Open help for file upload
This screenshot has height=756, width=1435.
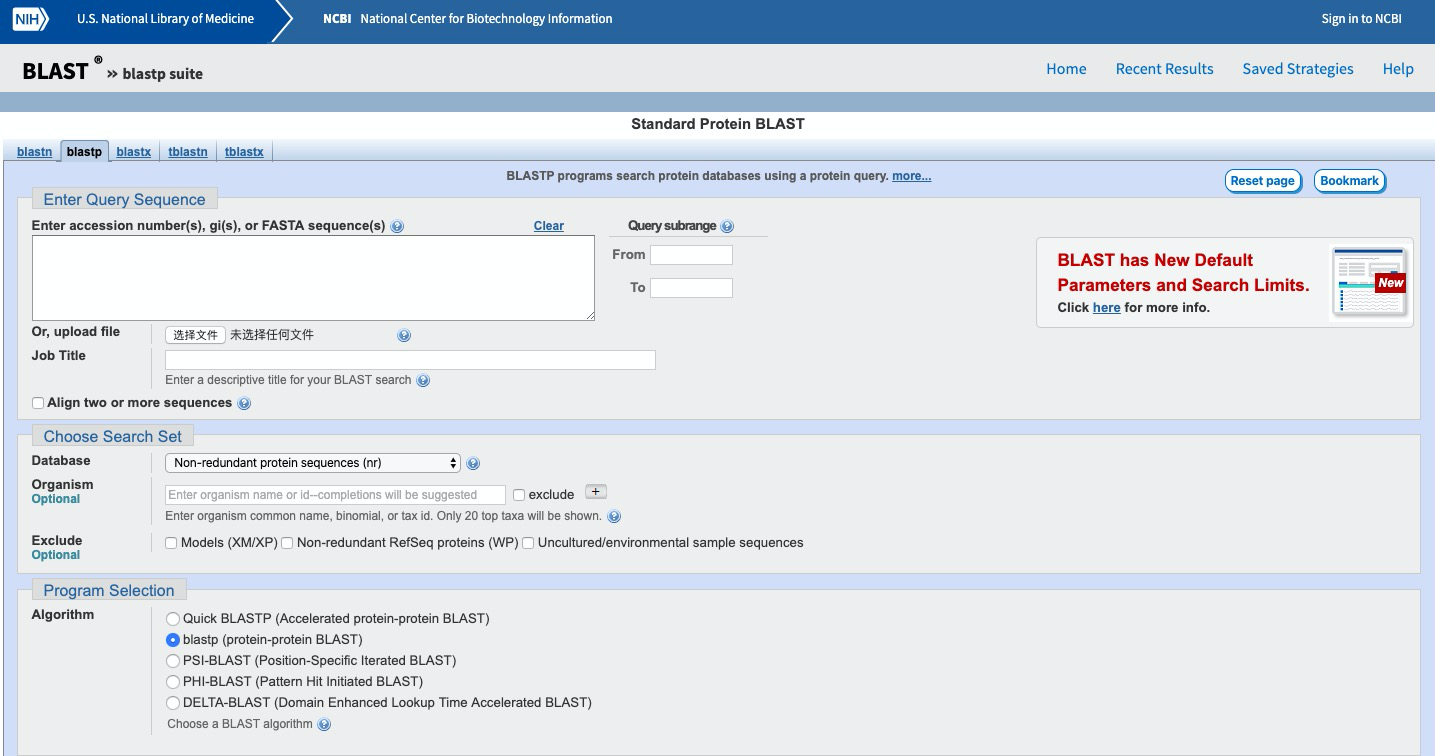tap(402, 335)
